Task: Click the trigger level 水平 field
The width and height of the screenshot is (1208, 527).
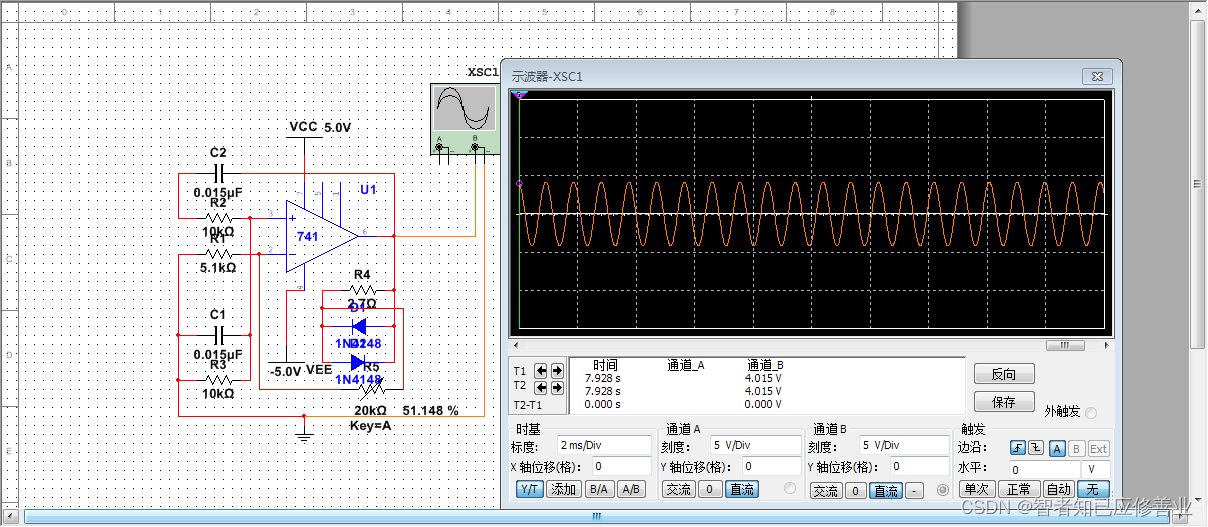Action: (x=1045, y=469)
